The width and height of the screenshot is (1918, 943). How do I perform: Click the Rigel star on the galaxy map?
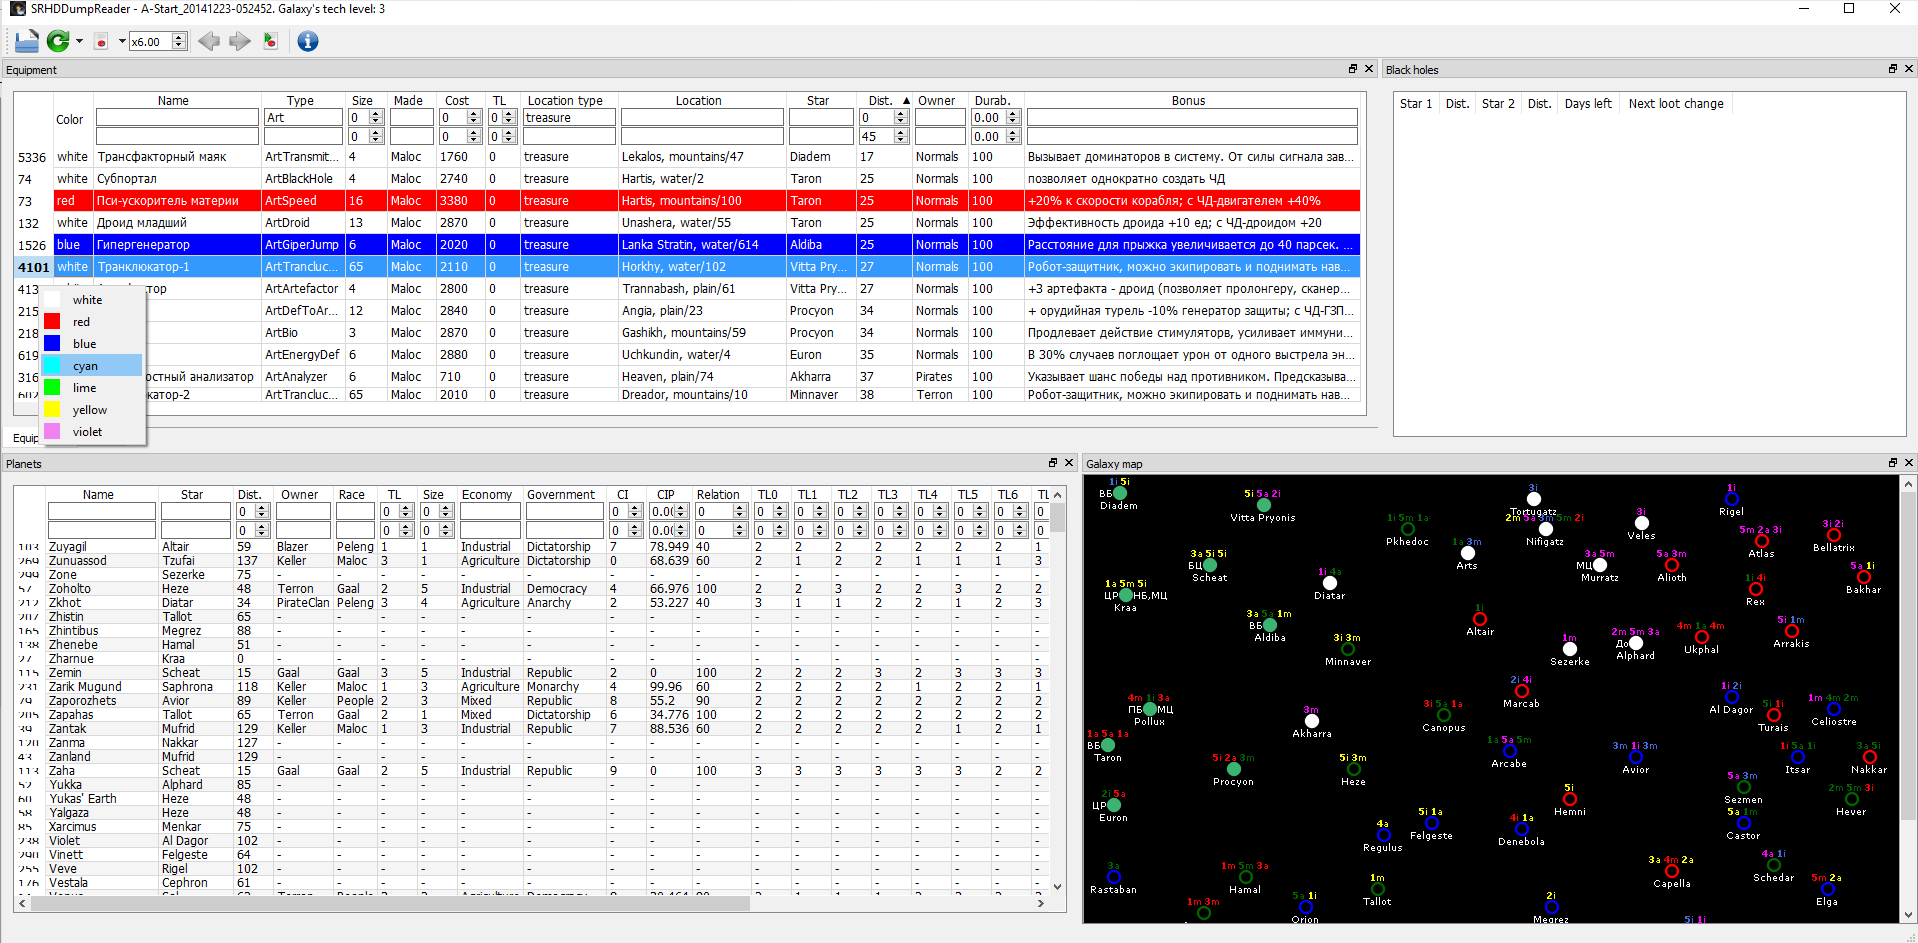click(x=1732, y=499)
